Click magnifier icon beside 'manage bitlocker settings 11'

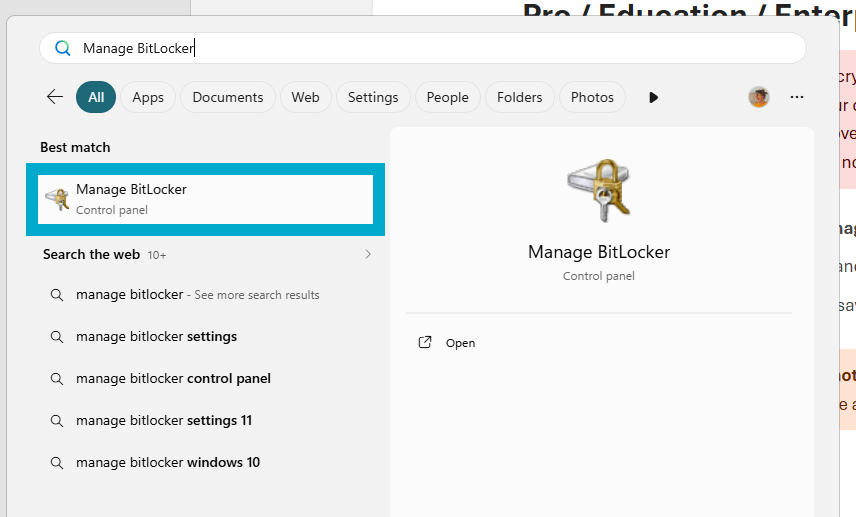[57, 420]
